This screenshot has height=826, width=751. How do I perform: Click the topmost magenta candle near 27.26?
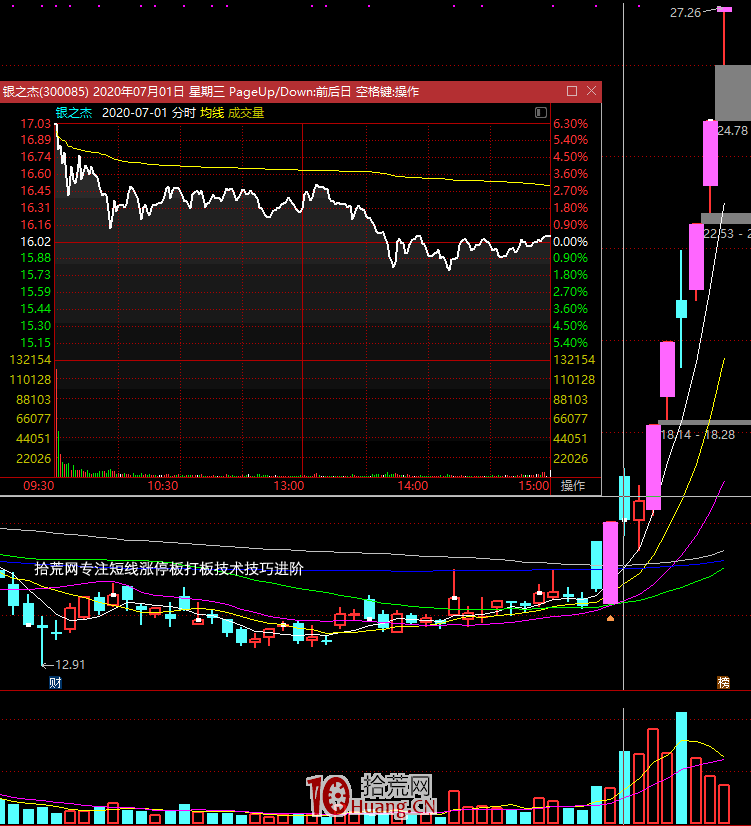pos(724,9)
